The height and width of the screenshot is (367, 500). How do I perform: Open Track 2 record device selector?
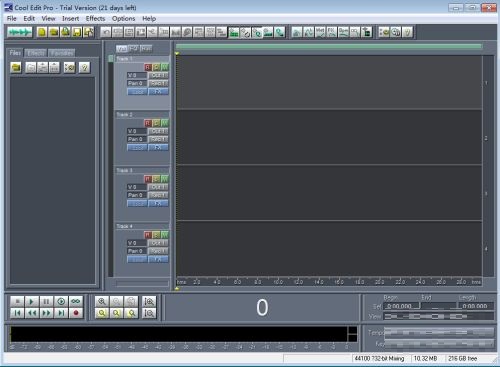point(158,139)
